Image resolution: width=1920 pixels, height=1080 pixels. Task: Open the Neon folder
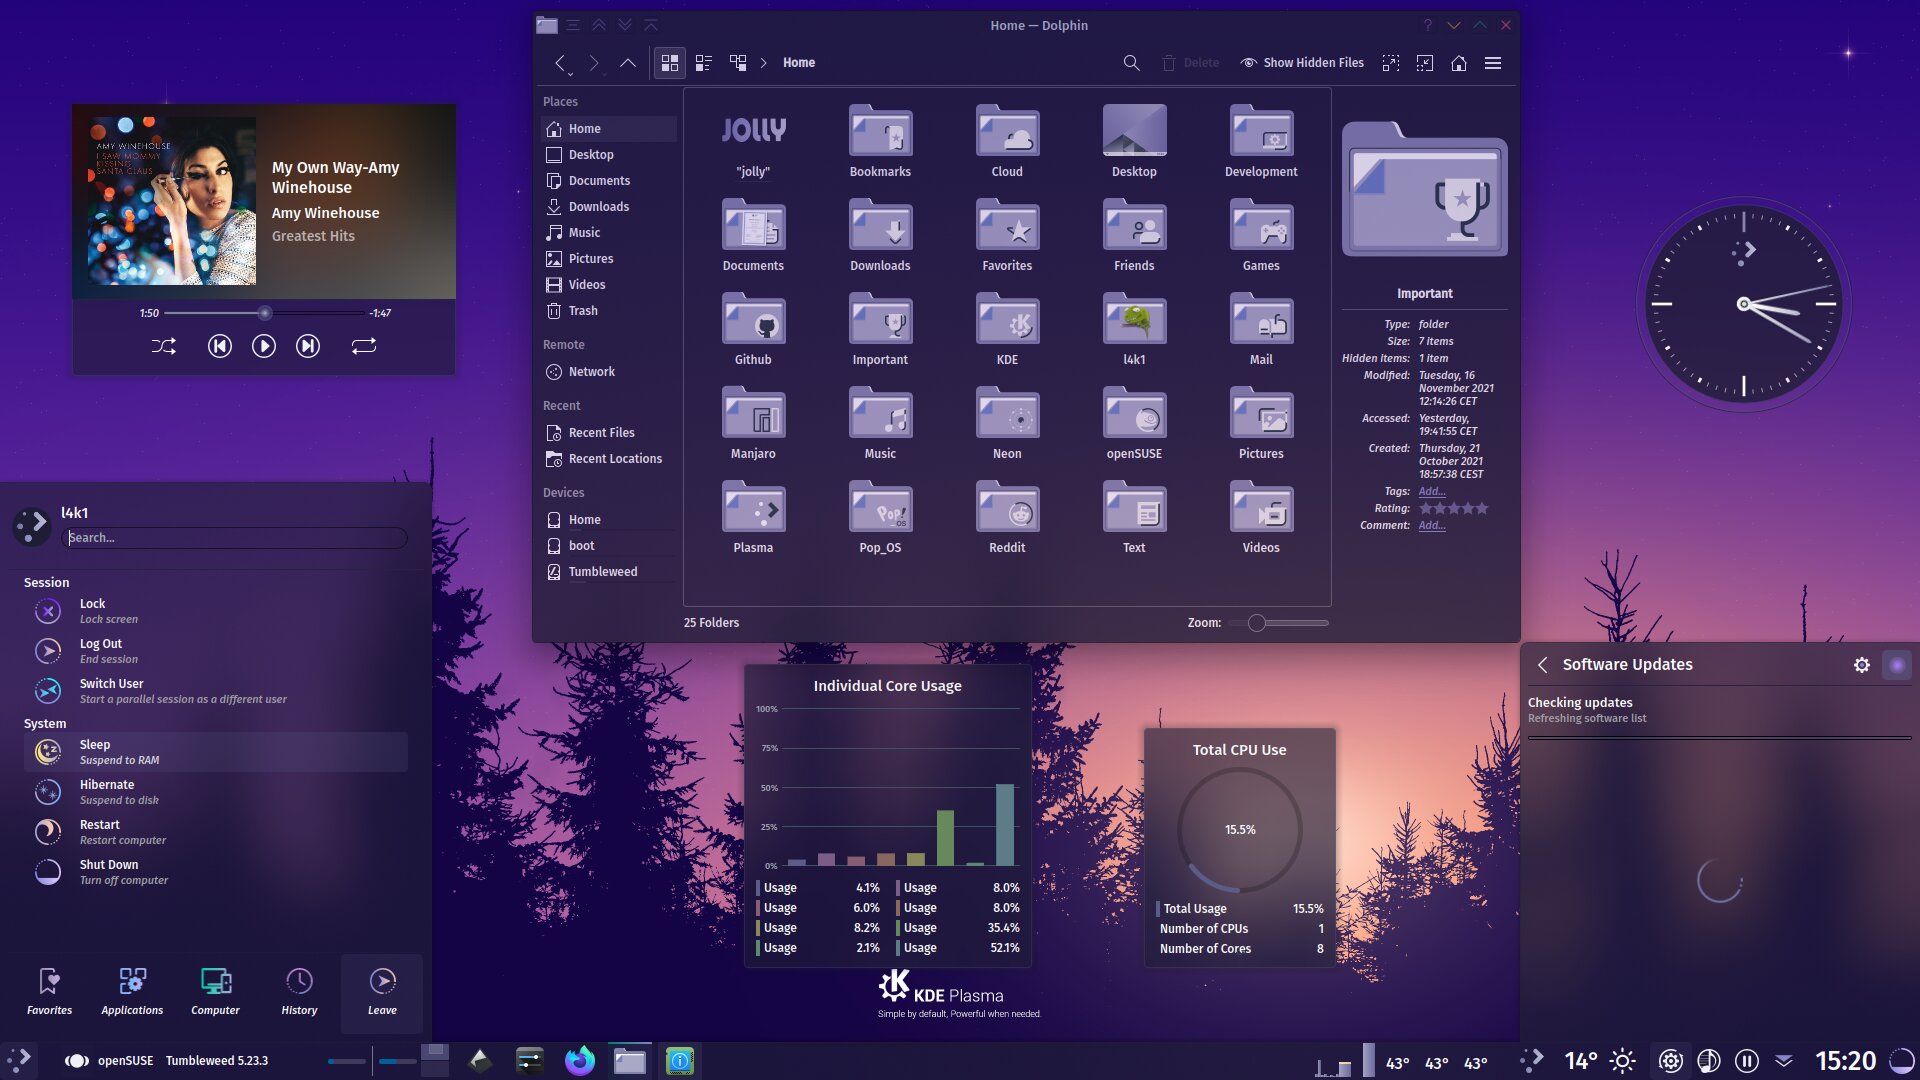coord(1007,424)
